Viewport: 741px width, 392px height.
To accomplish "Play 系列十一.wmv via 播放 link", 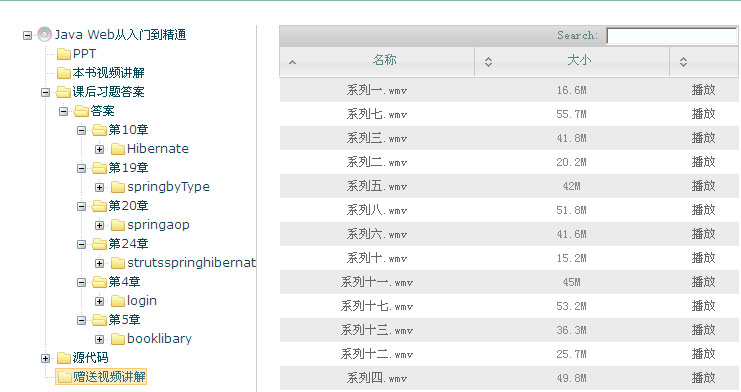I will click(x=704, y=282).
